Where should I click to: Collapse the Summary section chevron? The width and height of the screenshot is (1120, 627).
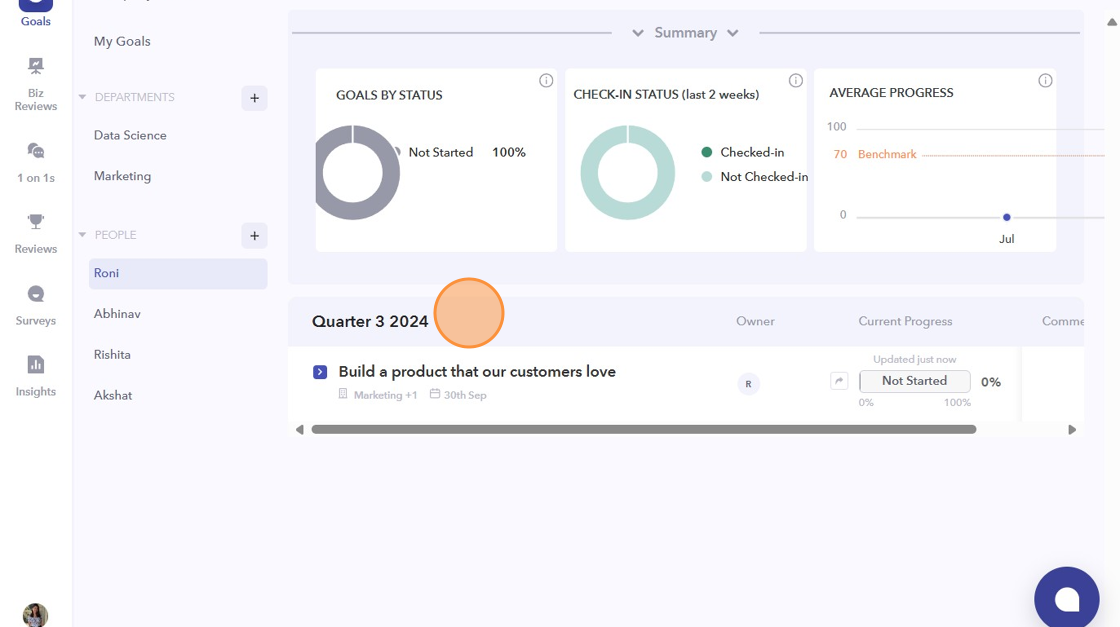click(x=638, y=33)
